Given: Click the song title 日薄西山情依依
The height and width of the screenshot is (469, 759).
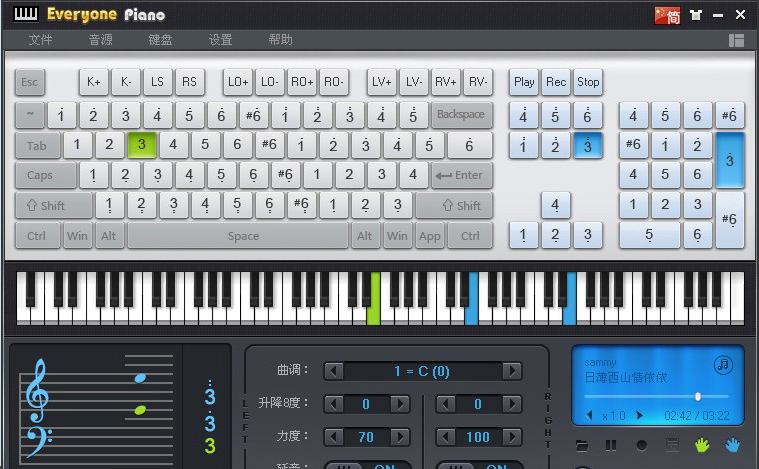Looking at the screenshot, I should (x=625, y=378).
